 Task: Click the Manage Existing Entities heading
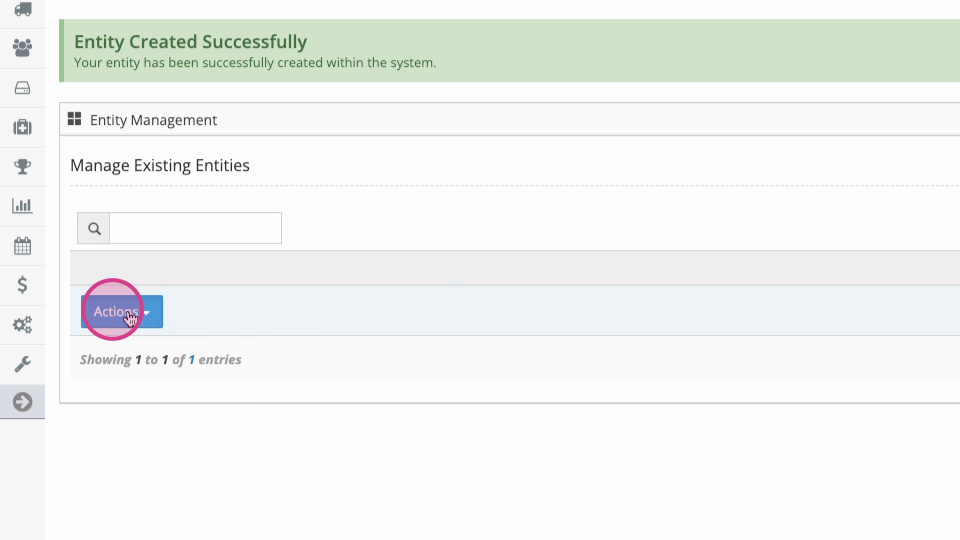tap(160, 165)
